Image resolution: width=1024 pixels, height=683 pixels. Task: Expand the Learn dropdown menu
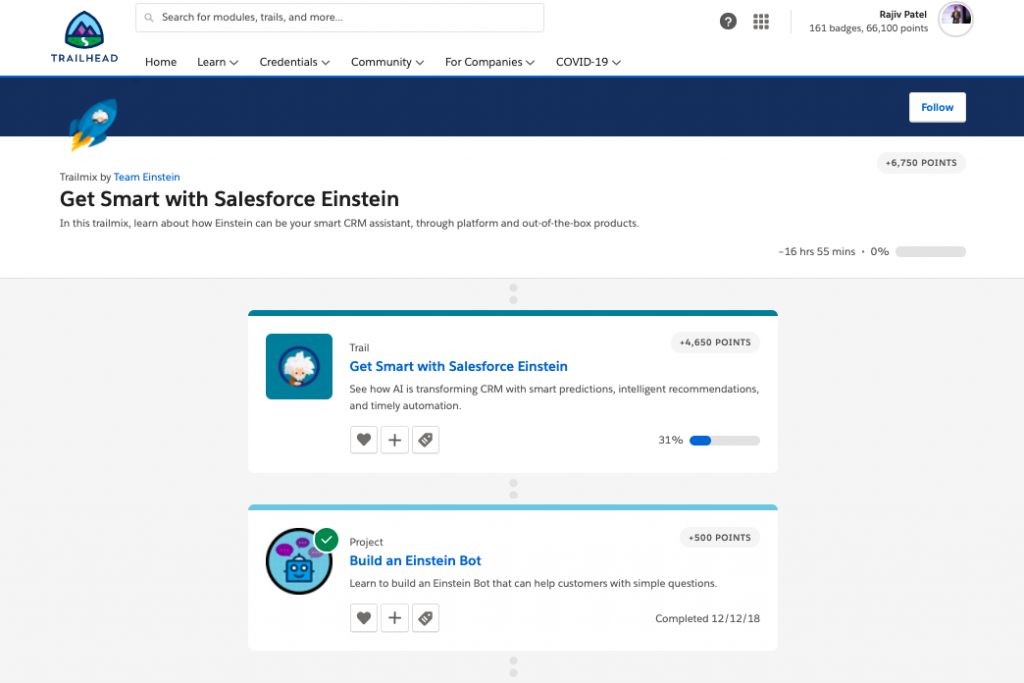pyautogui.click(x=217, y=62)
